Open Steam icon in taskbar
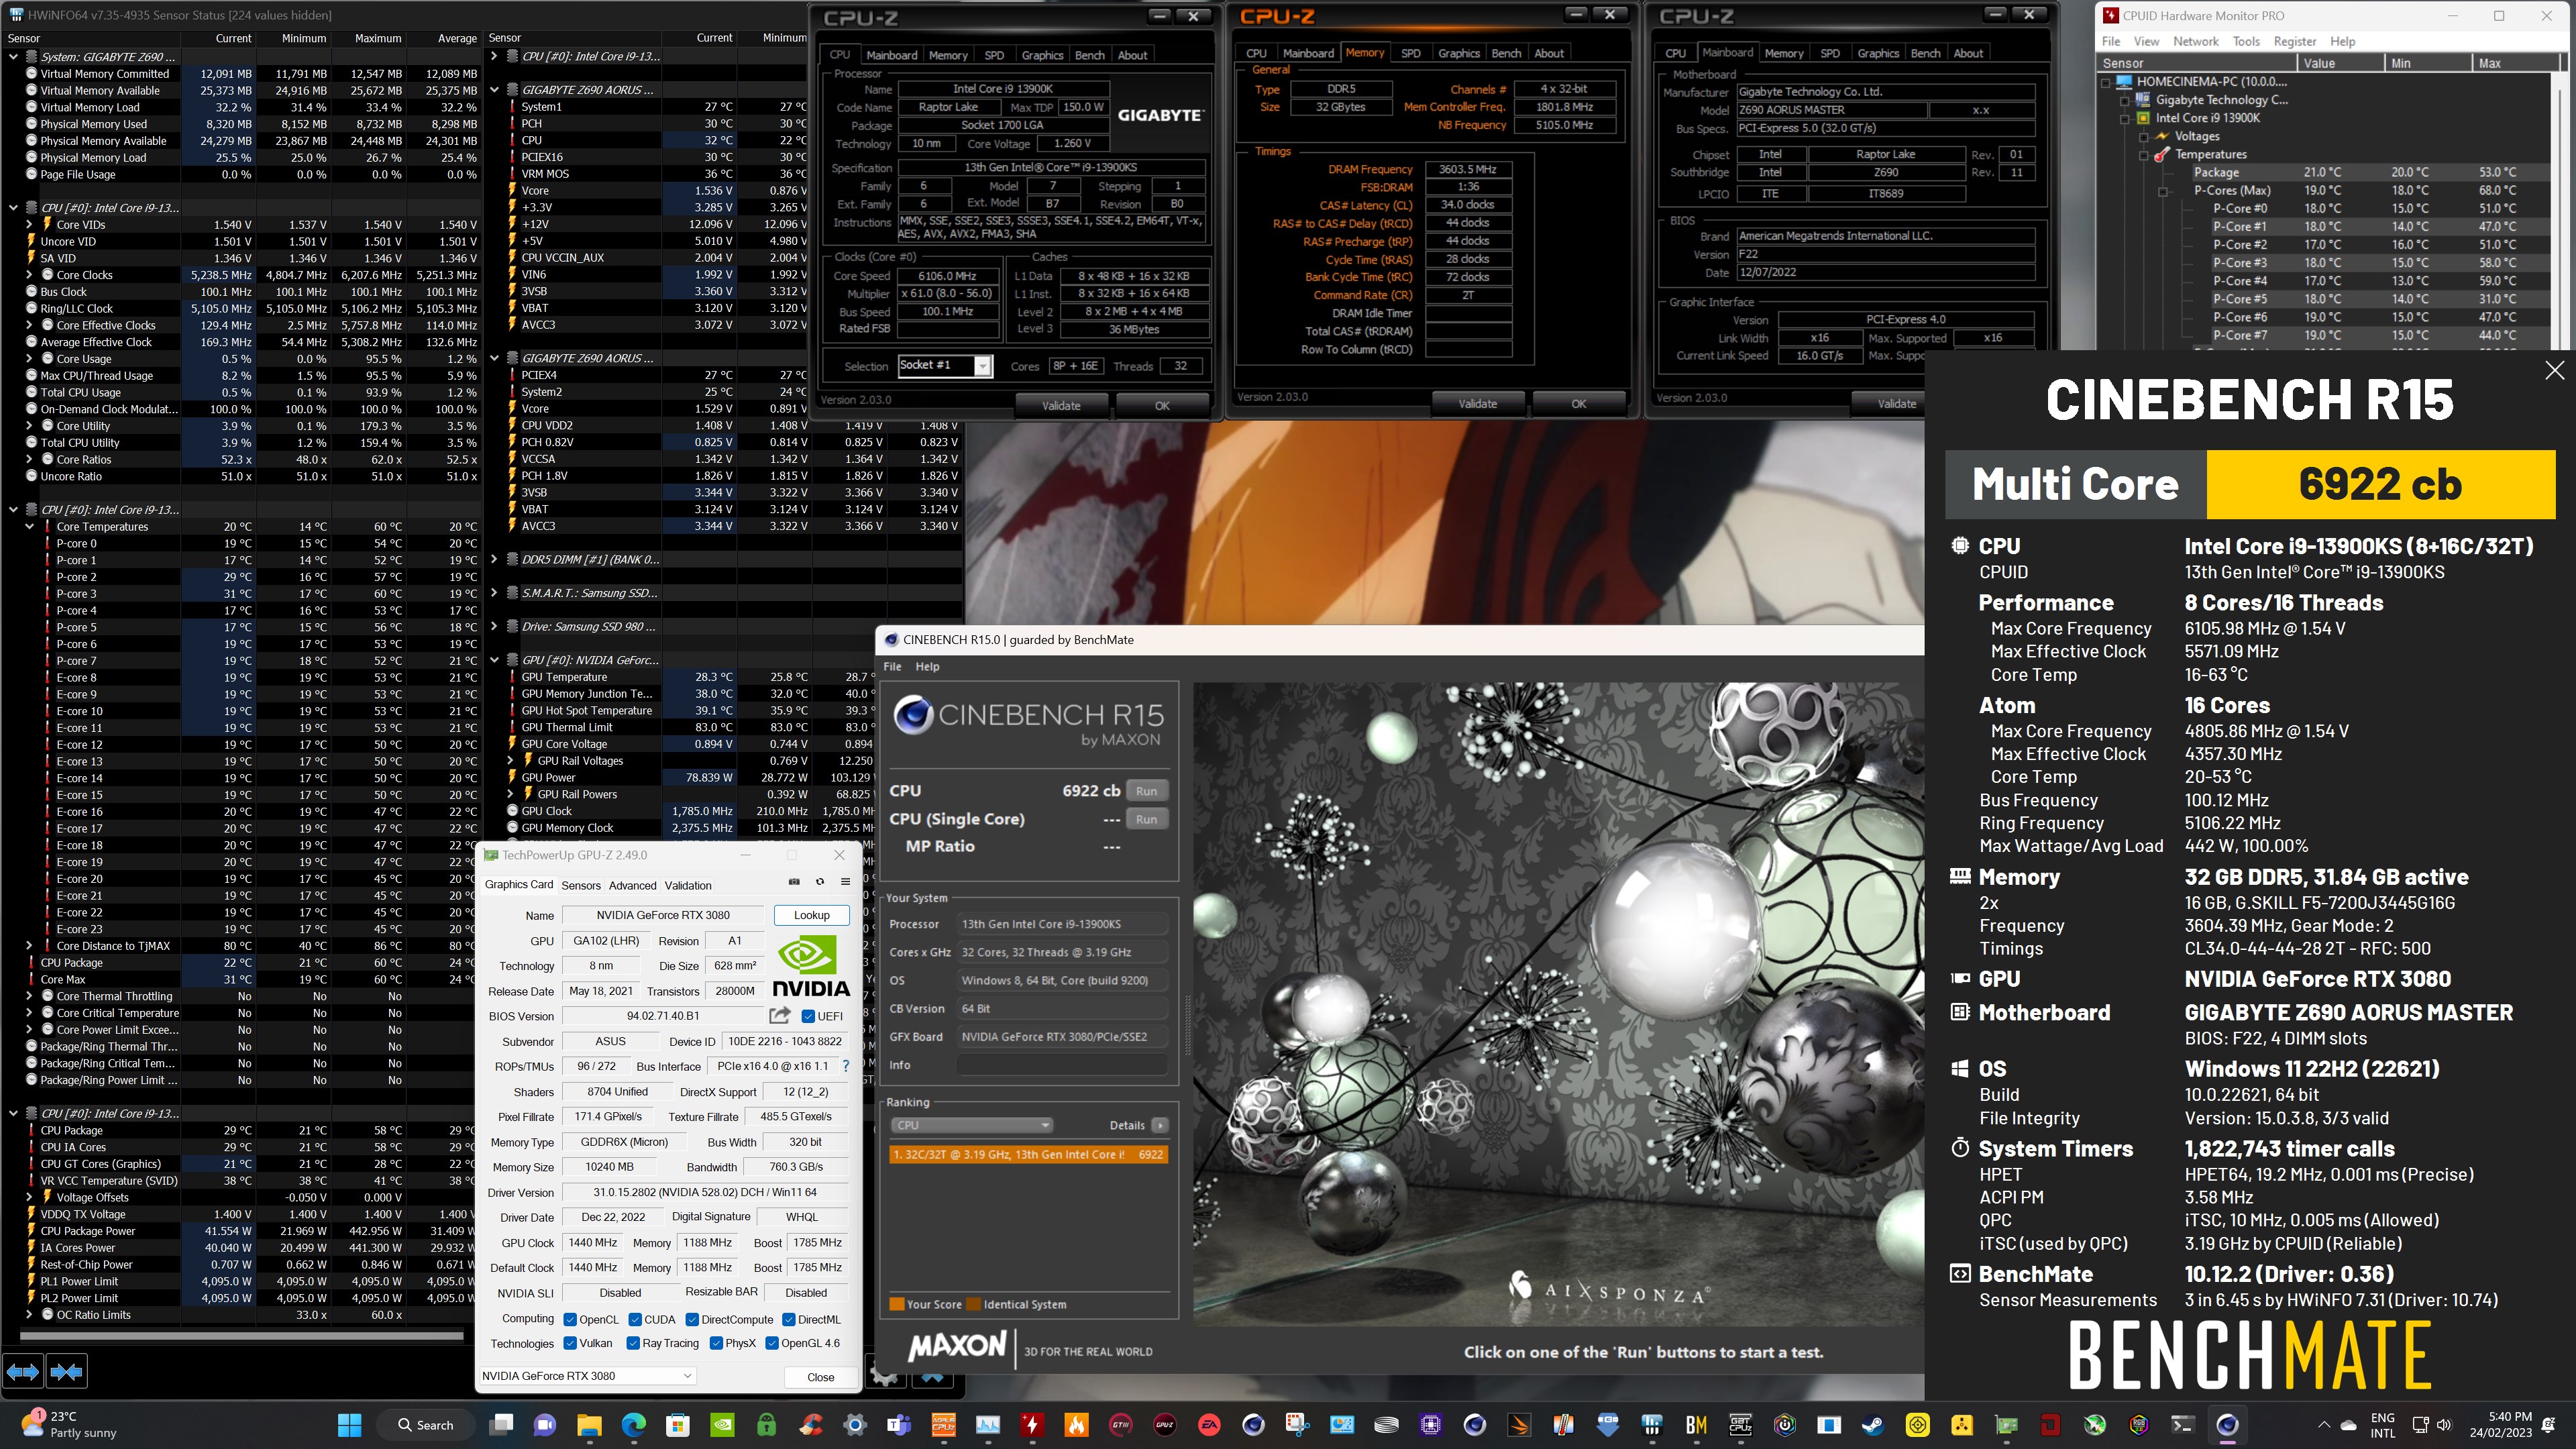2576x1449 pixels. coord(1873,1425)
